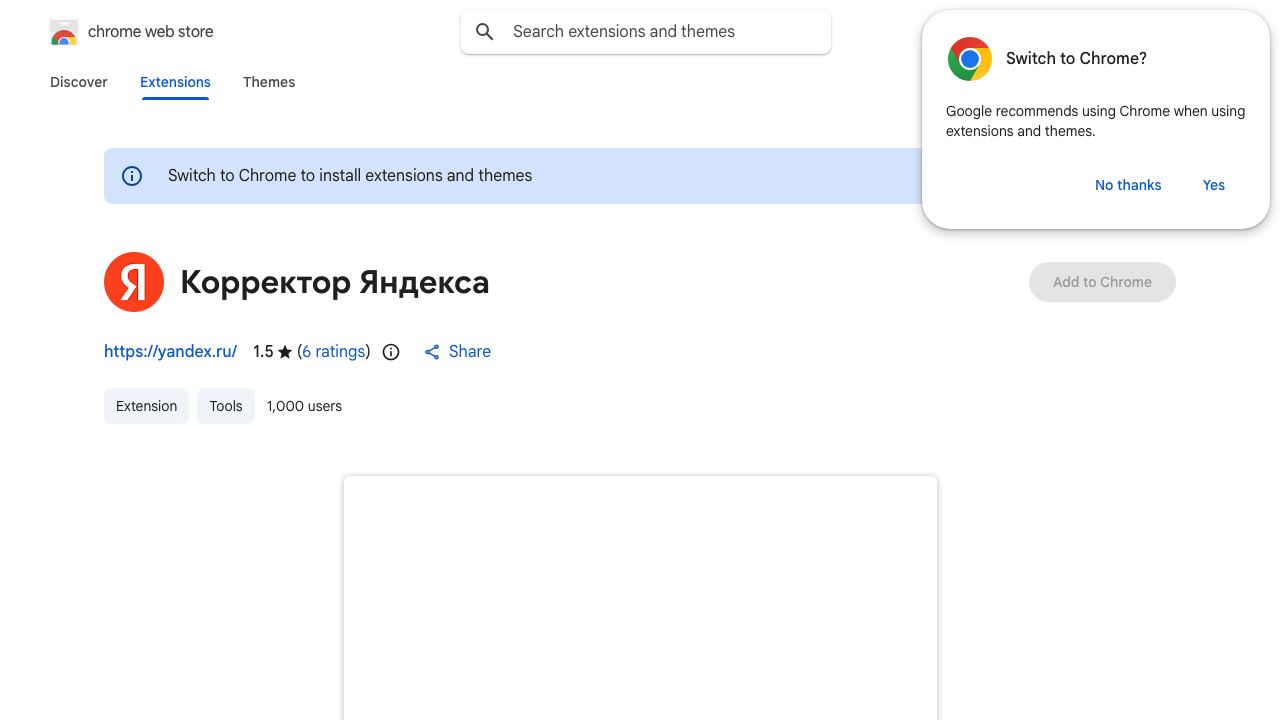Click the No thanks button
Screen dimensions: 1280x720
1128,185
